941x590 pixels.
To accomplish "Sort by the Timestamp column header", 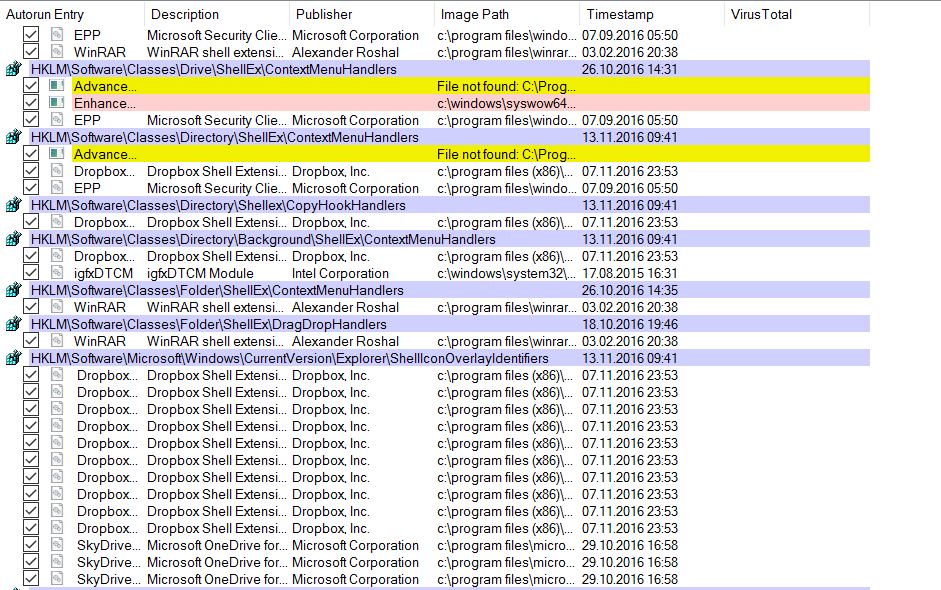I will (652, 14).
